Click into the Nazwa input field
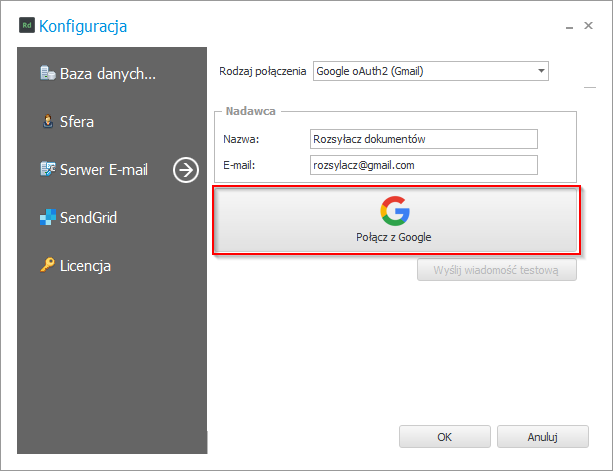Image resolution: width=613 pixels, height=471 pixels. point(424,139)
